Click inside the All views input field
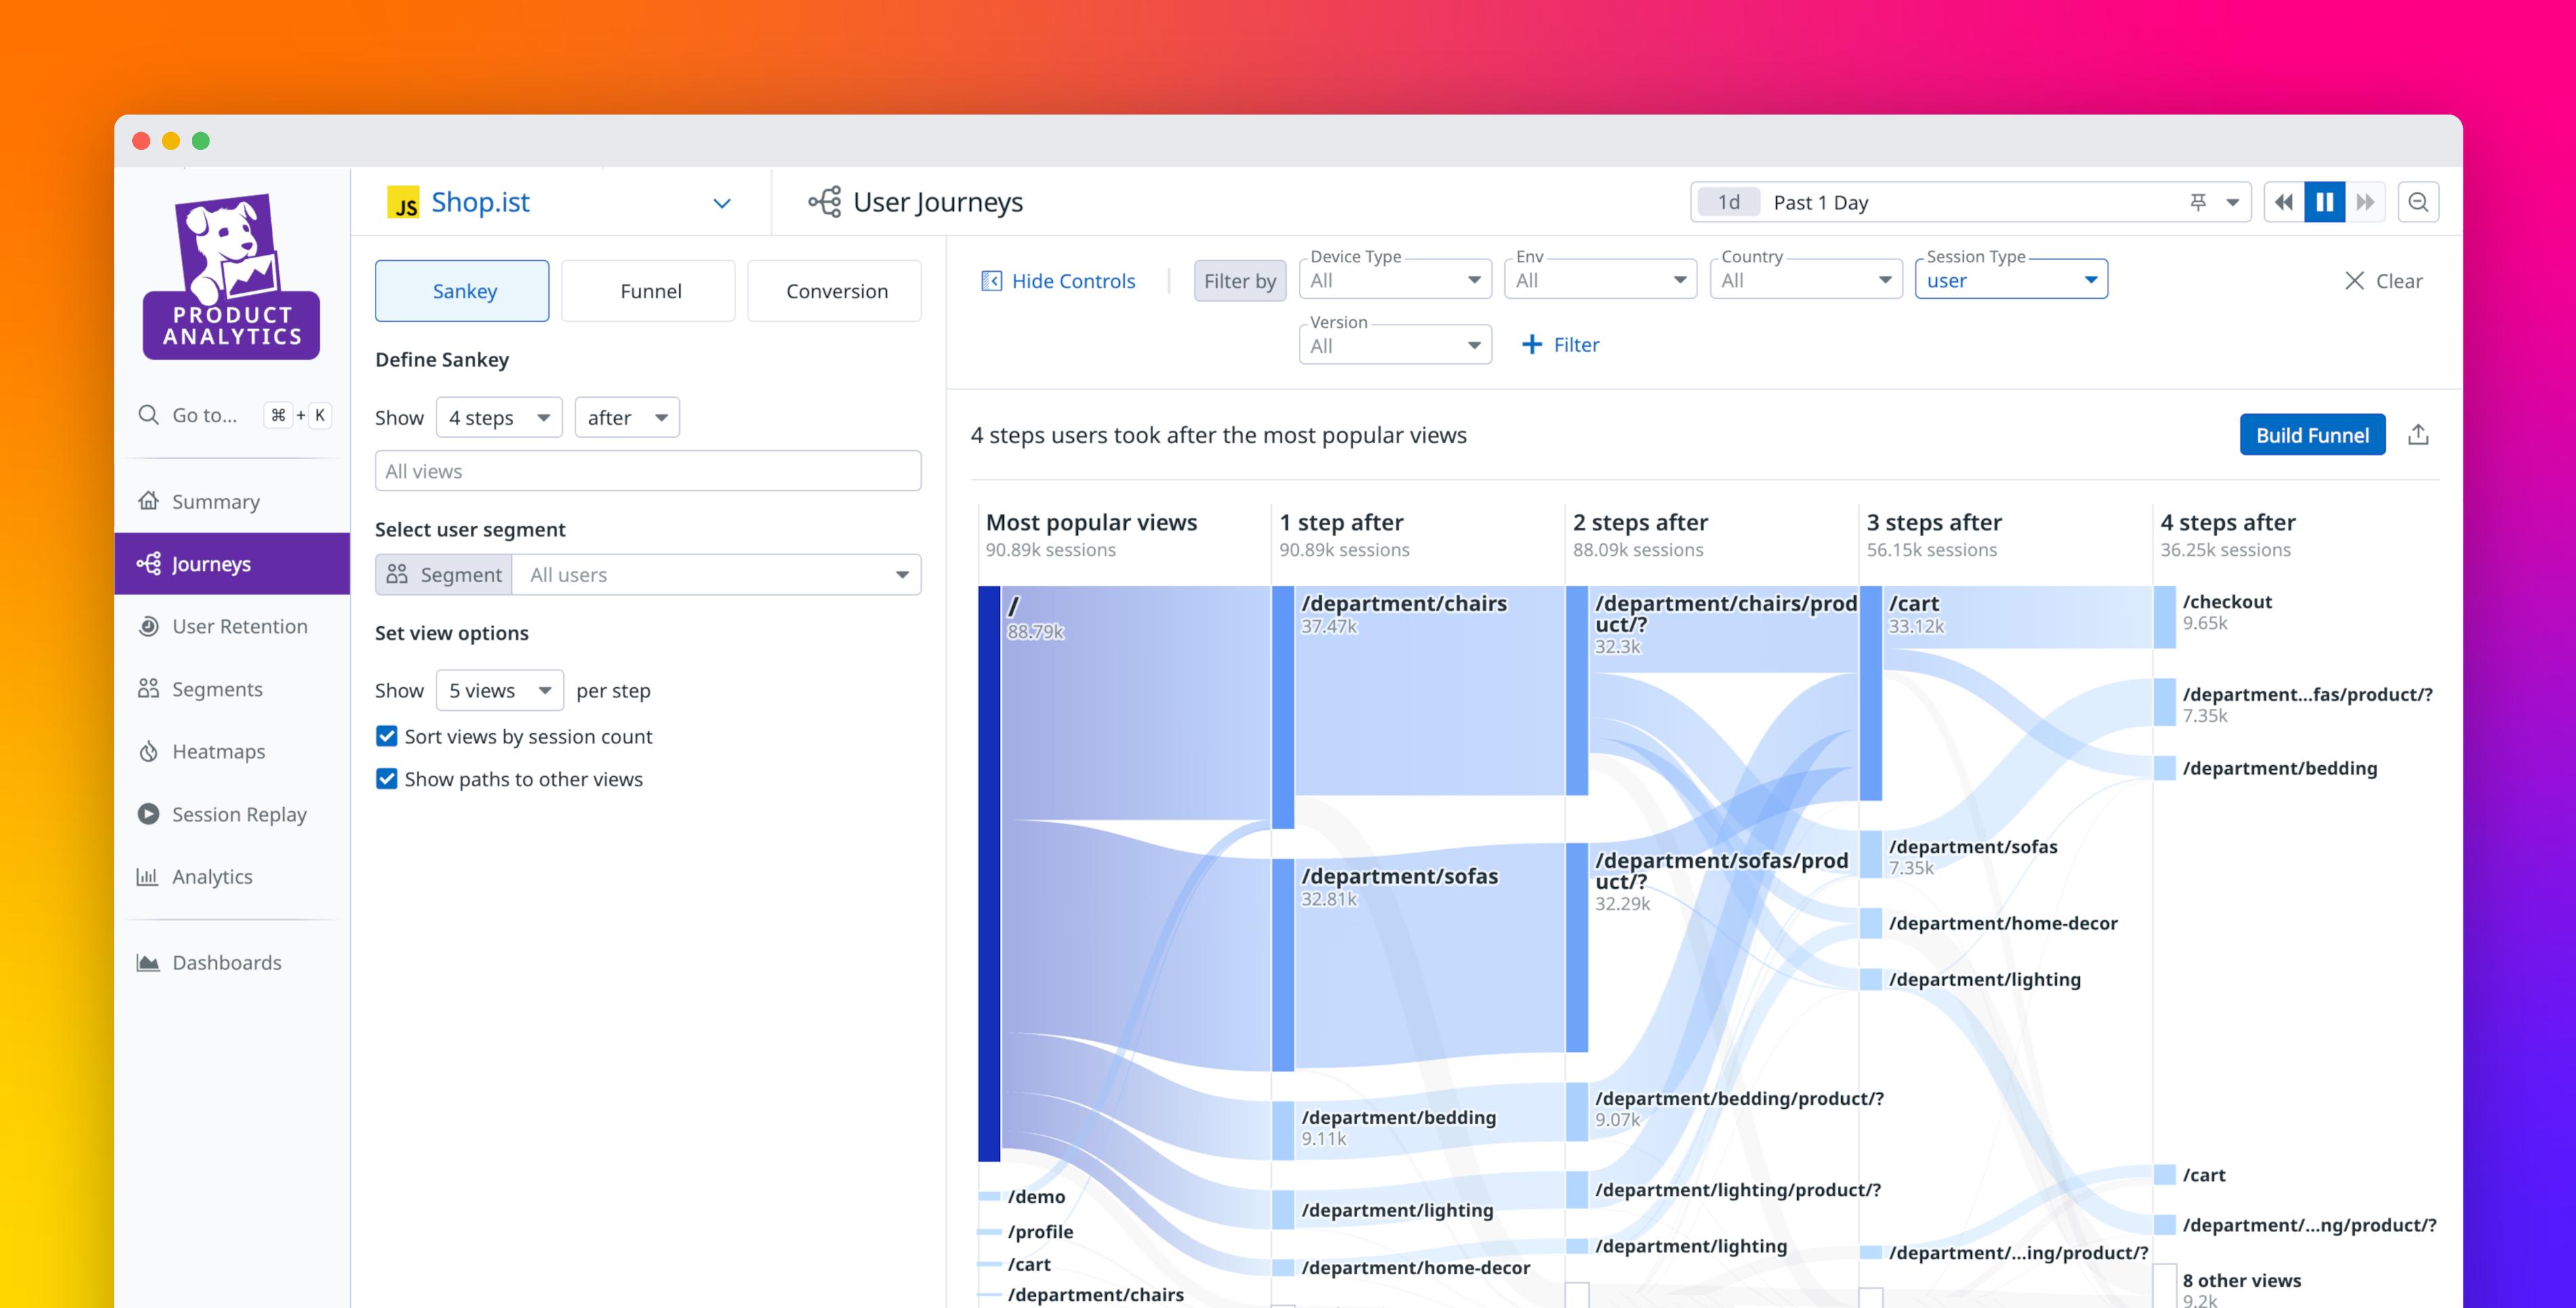Viewport: 2576px width, 1308px height. tap(647, 470)
